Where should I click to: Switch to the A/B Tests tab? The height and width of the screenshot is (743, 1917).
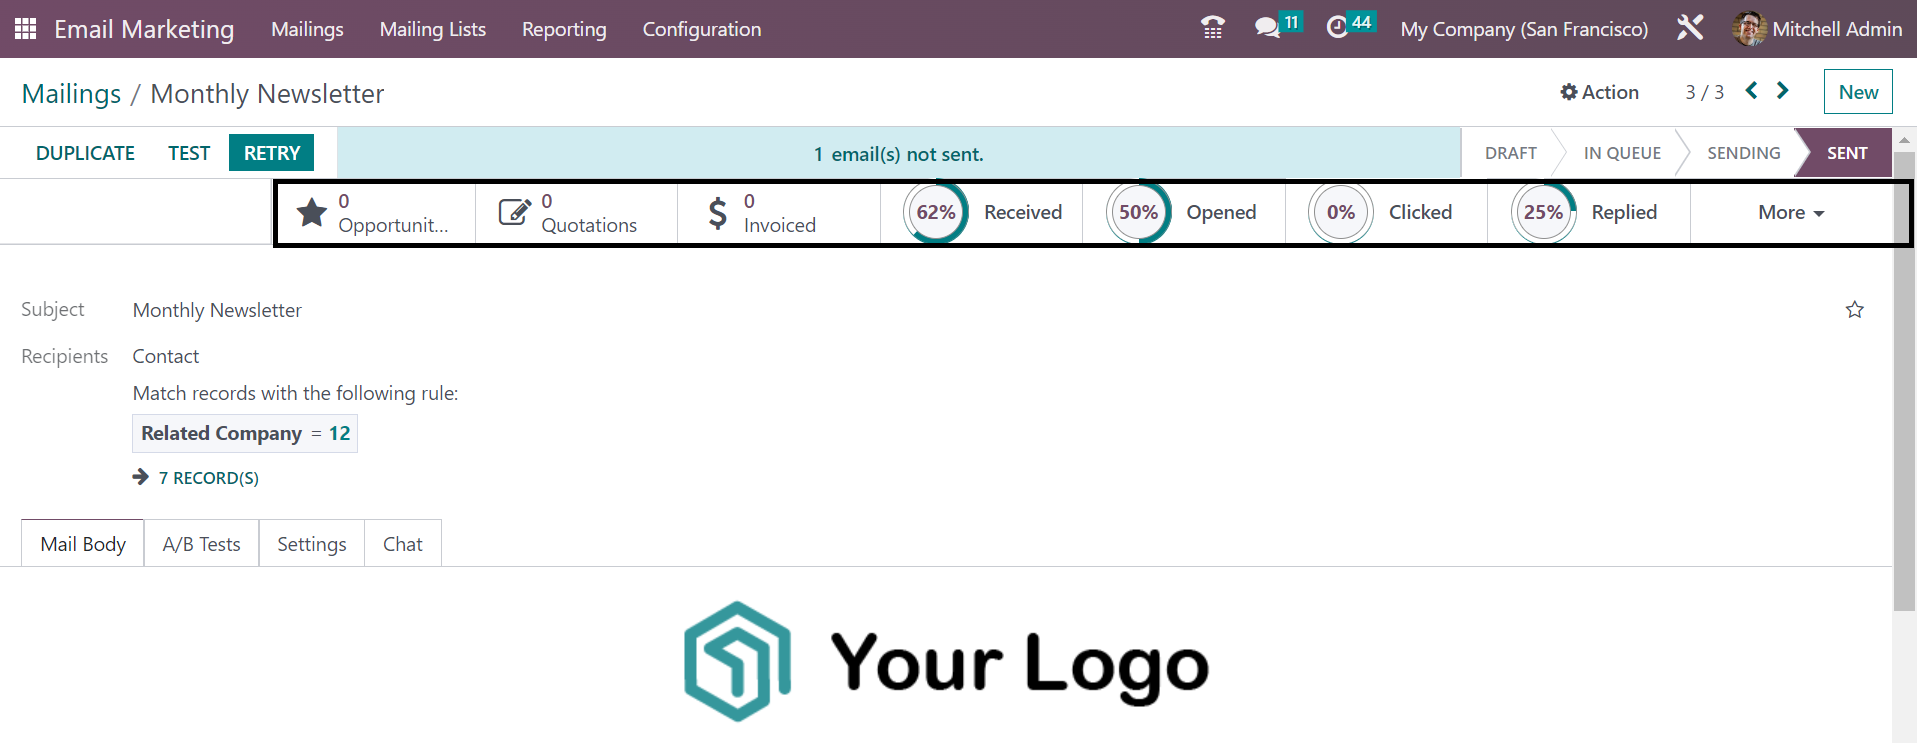(x=201, y=543)
